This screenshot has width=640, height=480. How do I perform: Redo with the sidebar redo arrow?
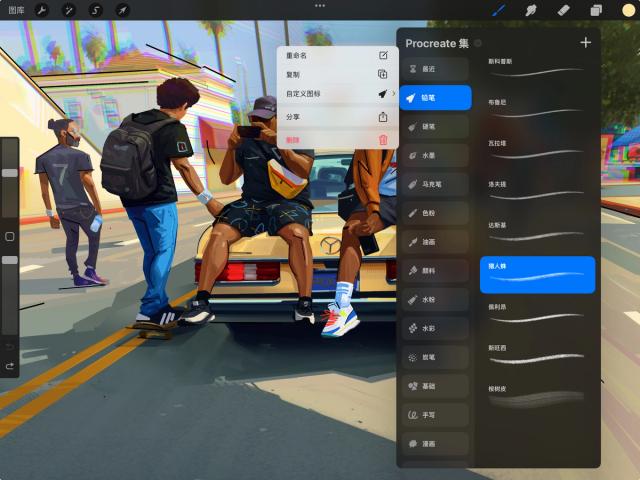10,366
